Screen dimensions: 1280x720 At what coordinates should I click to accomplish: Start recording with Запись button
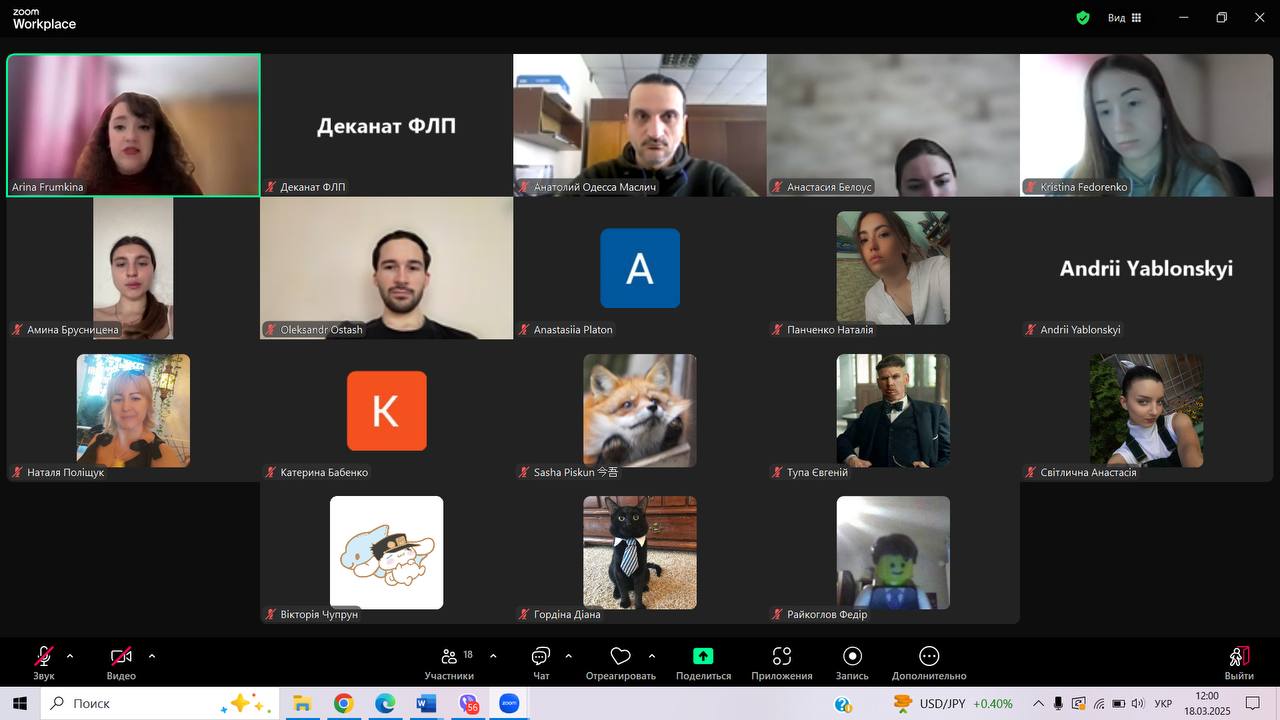tap(852, 663)
